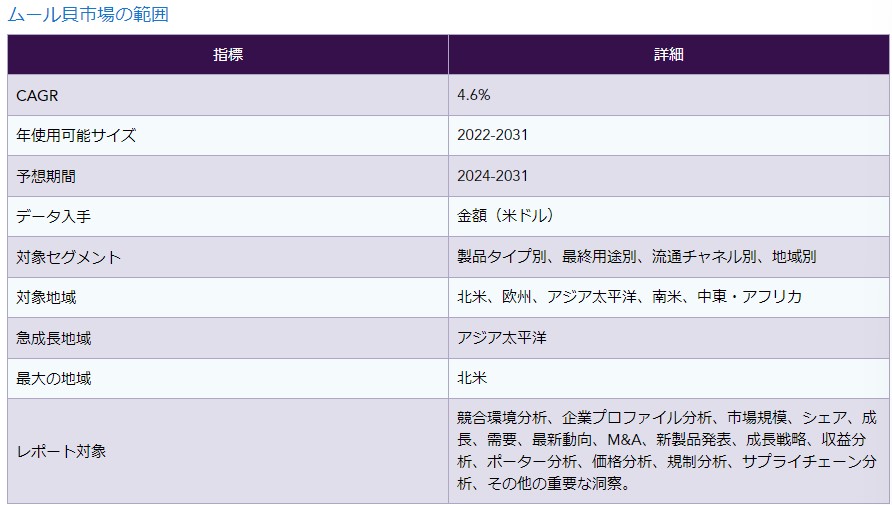Select the データ入手 row label
Image resolution: width=892 pixels, height=505 pixels.
[53, 216]
